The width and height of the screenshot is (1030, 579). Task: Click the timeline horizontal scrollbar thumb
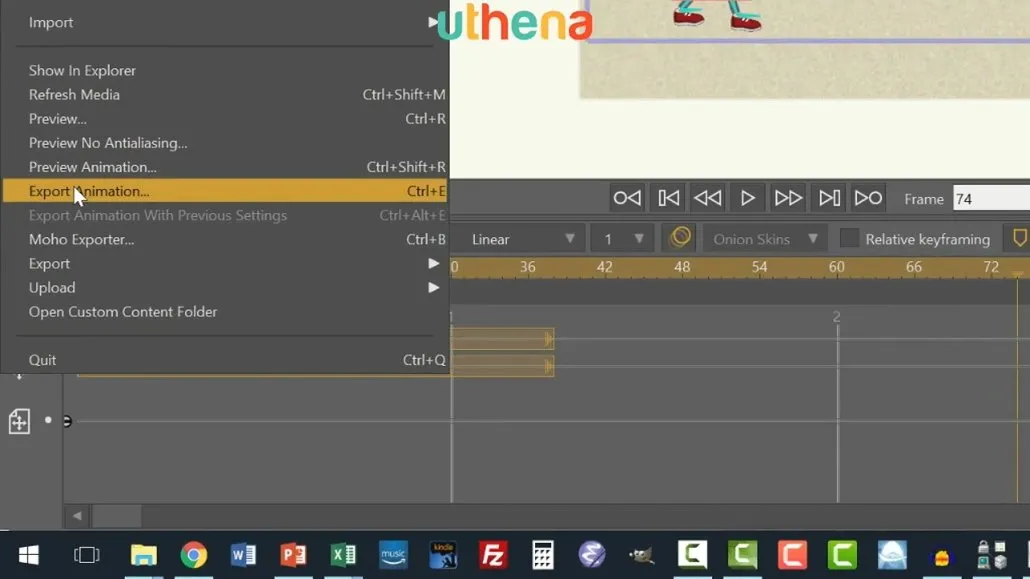pyautogui.click(x=116, y=516)
